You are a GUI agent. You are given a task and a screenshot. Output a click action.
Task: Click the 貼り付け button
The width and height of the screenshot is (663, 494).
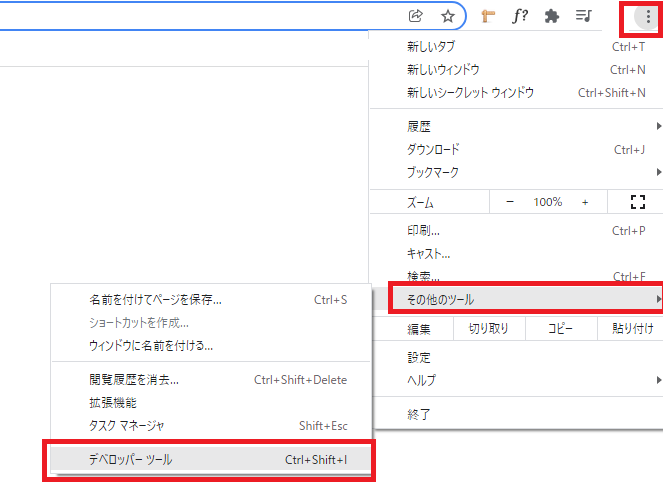click(x=632, y=329)
